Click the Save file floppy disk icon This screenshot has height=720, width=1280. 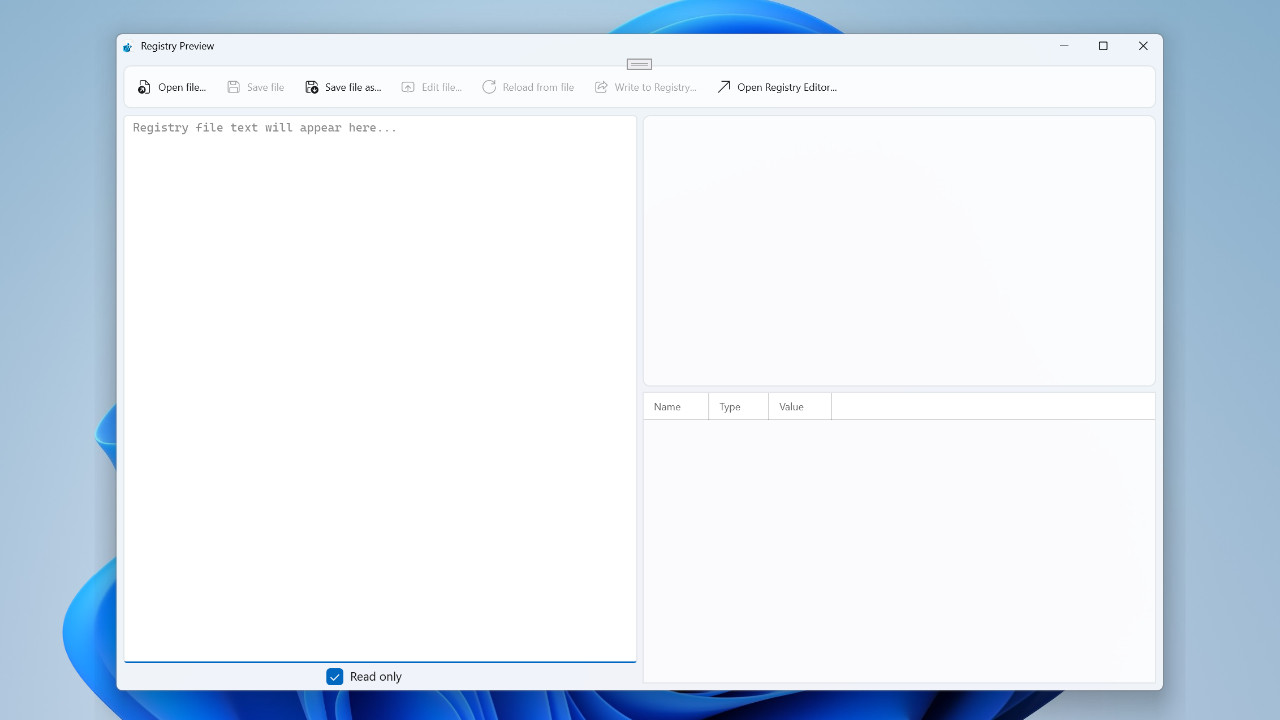click(x=233, y=87)
